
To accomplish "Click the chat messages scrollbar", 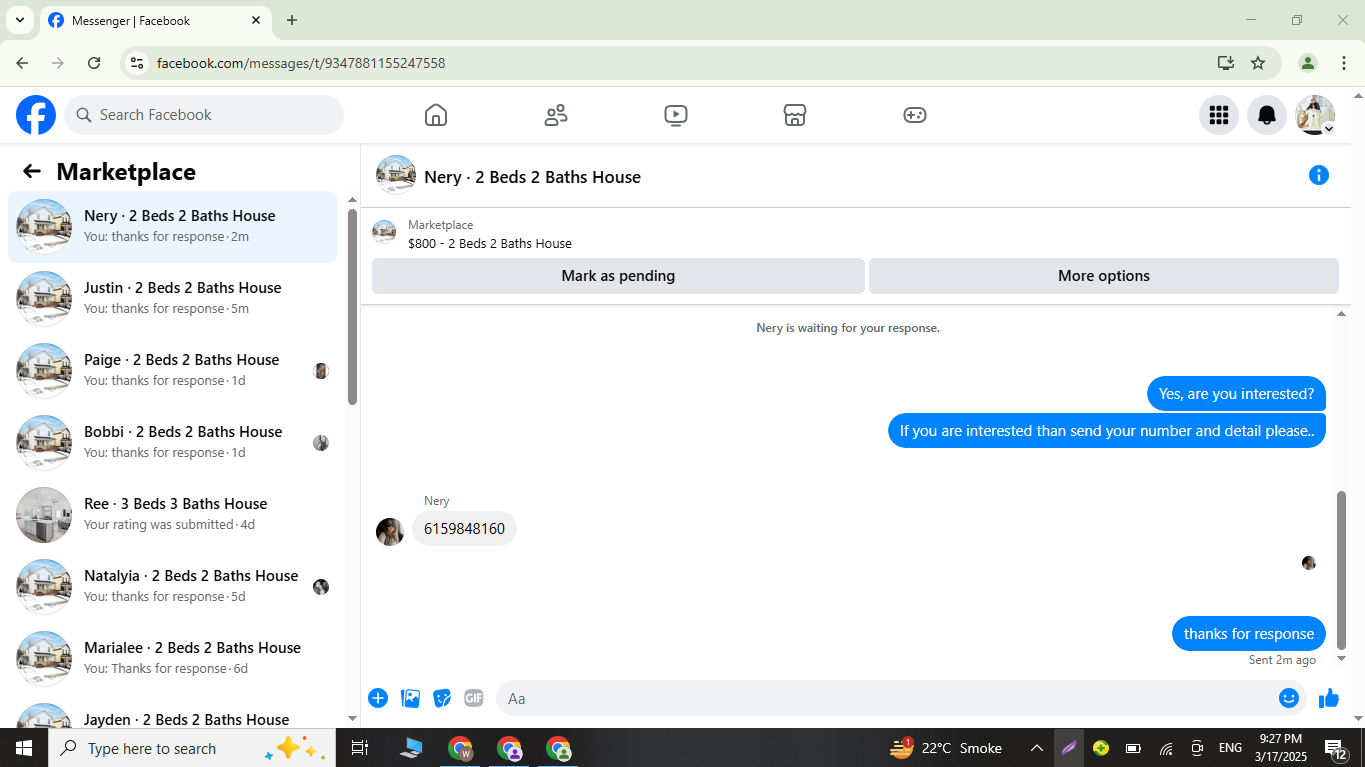I will [x=1342, y=570].
